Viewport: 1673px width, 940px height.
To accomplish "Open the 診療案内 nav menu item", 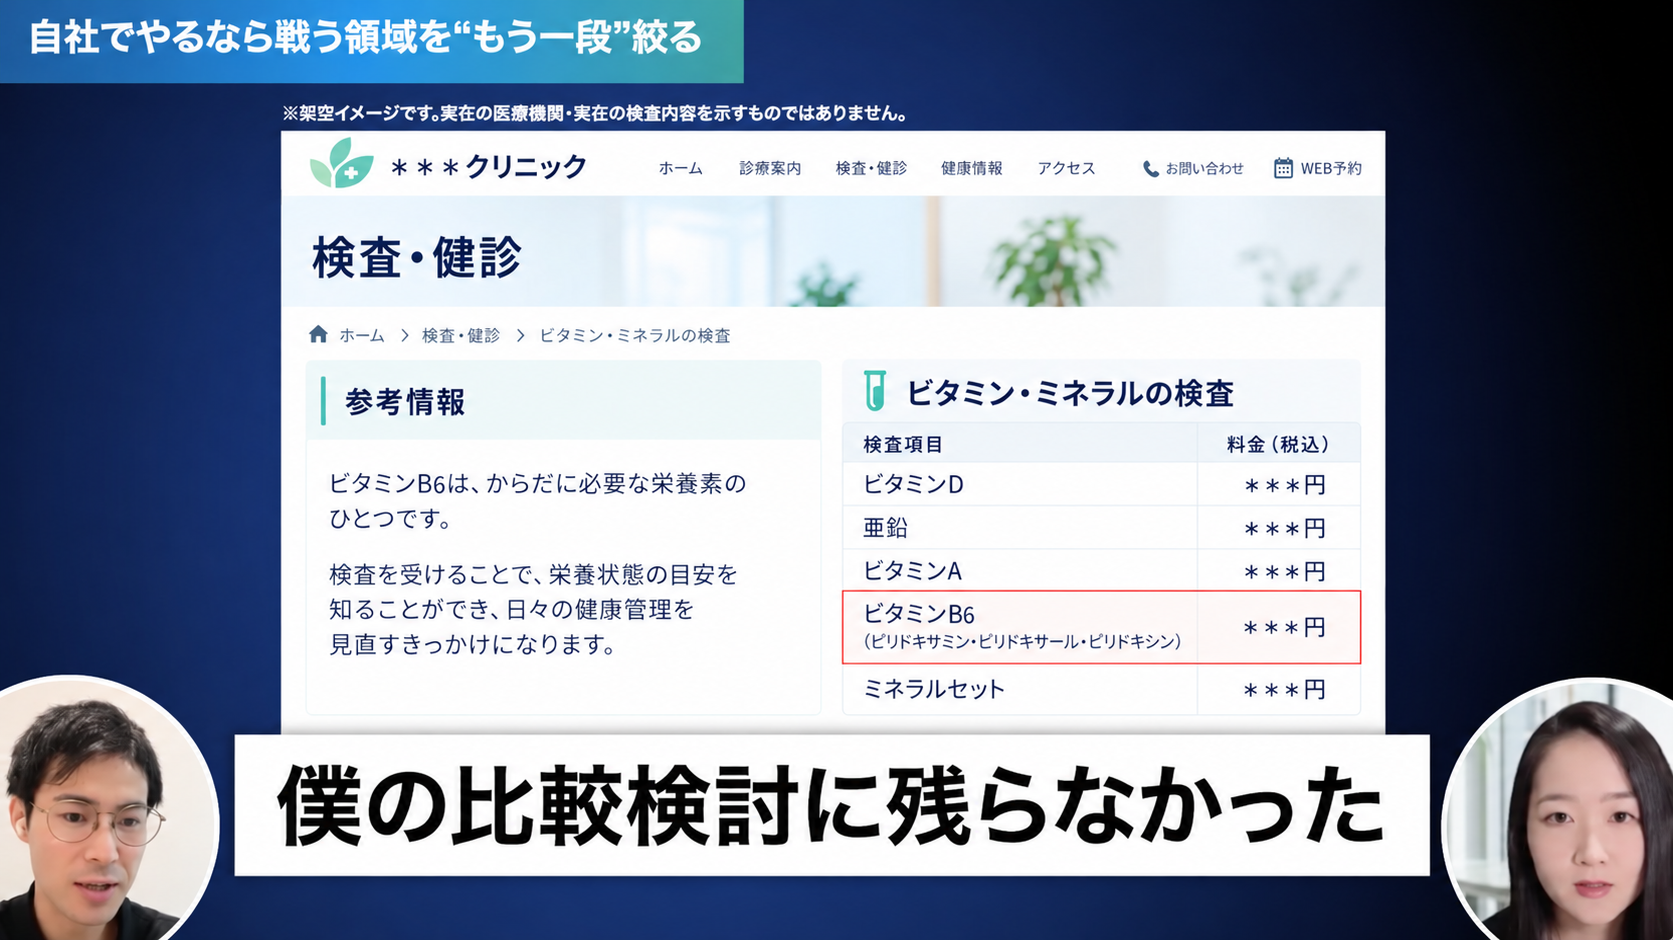I will tap(770, 168).
